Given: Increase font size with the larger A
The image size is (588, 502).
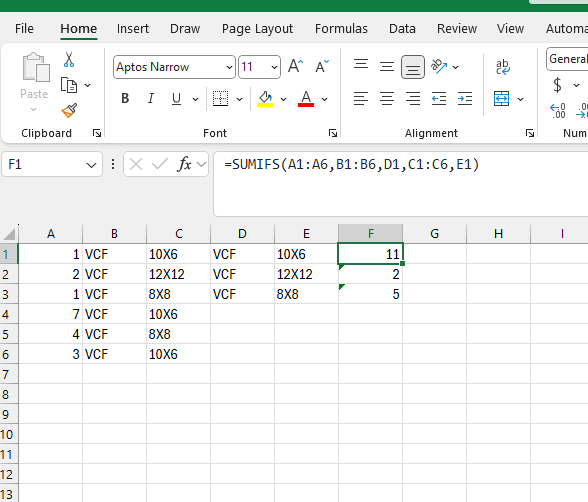Looking at the screenshot, I should point(295,67).
